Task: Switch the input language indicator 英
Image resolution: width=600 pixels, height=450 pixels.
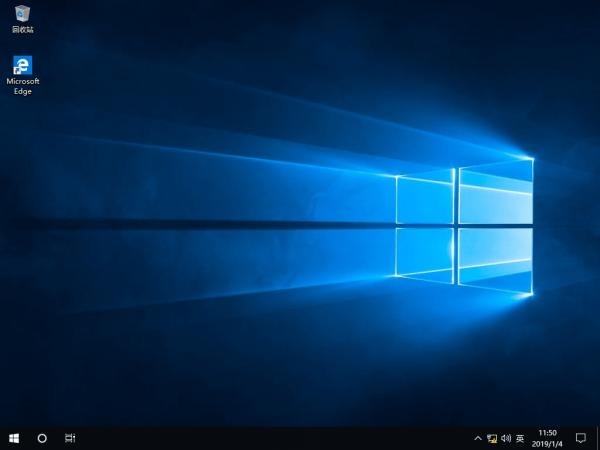Action: (520, 439)
